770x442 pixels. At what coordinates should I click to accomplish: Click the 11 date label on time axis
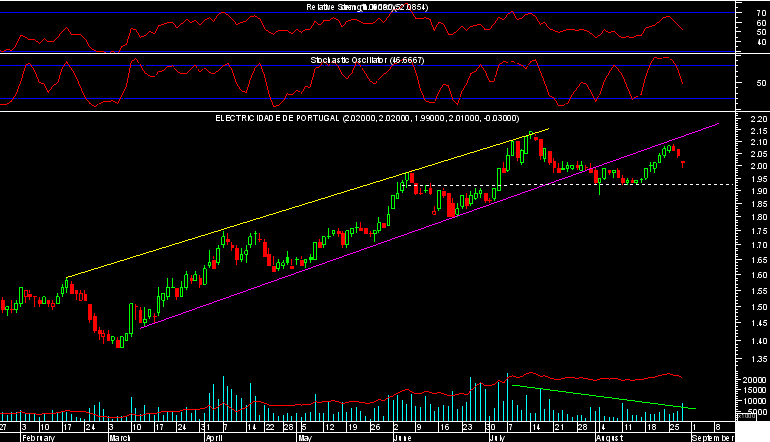click(628, 427)
